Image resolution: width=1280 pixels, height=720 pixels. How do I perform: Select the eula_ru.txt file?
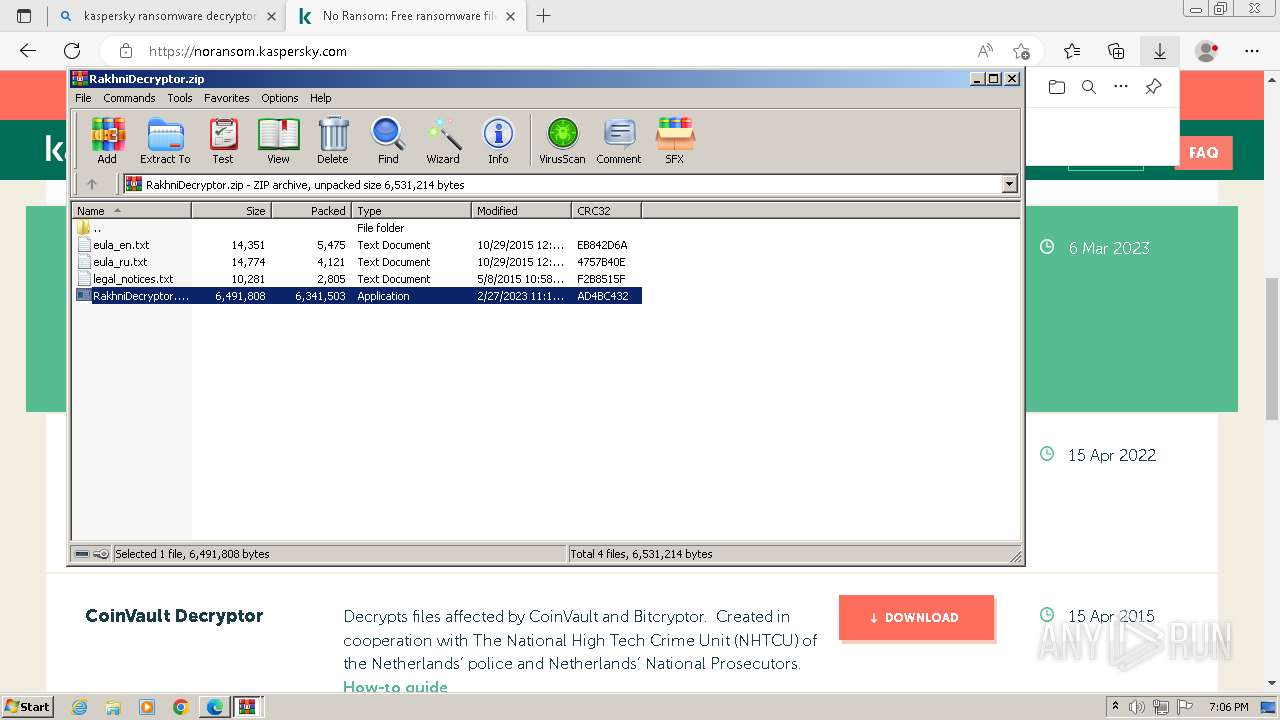pyautogui.click(x=357, y=262)
